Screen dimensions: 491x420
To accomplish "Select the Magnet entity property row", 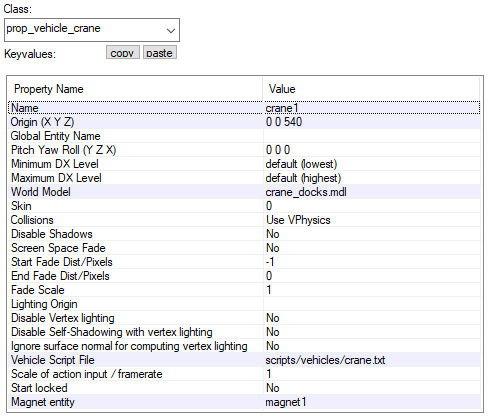I will pos(244,402).
